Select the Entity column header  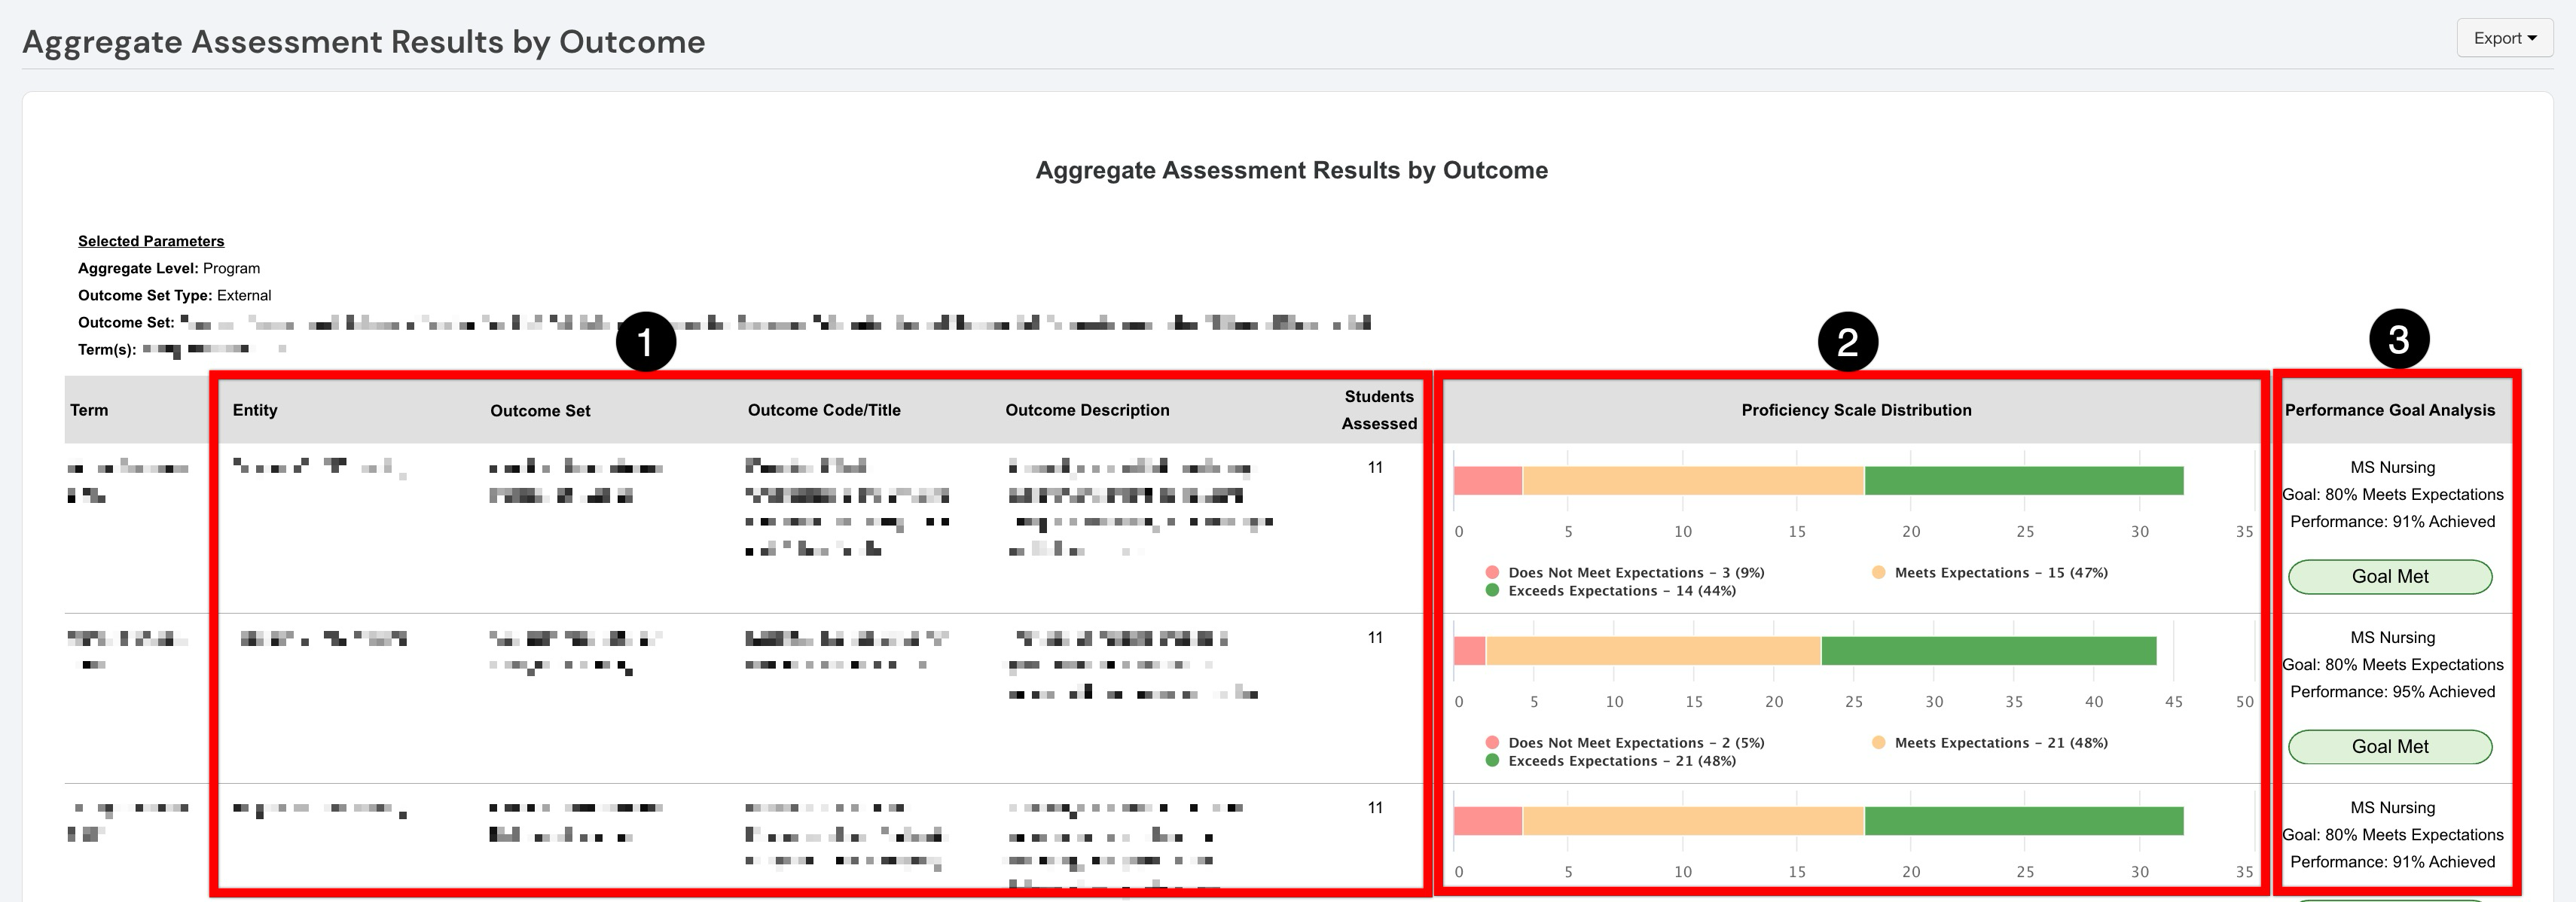tap(255, 410)
